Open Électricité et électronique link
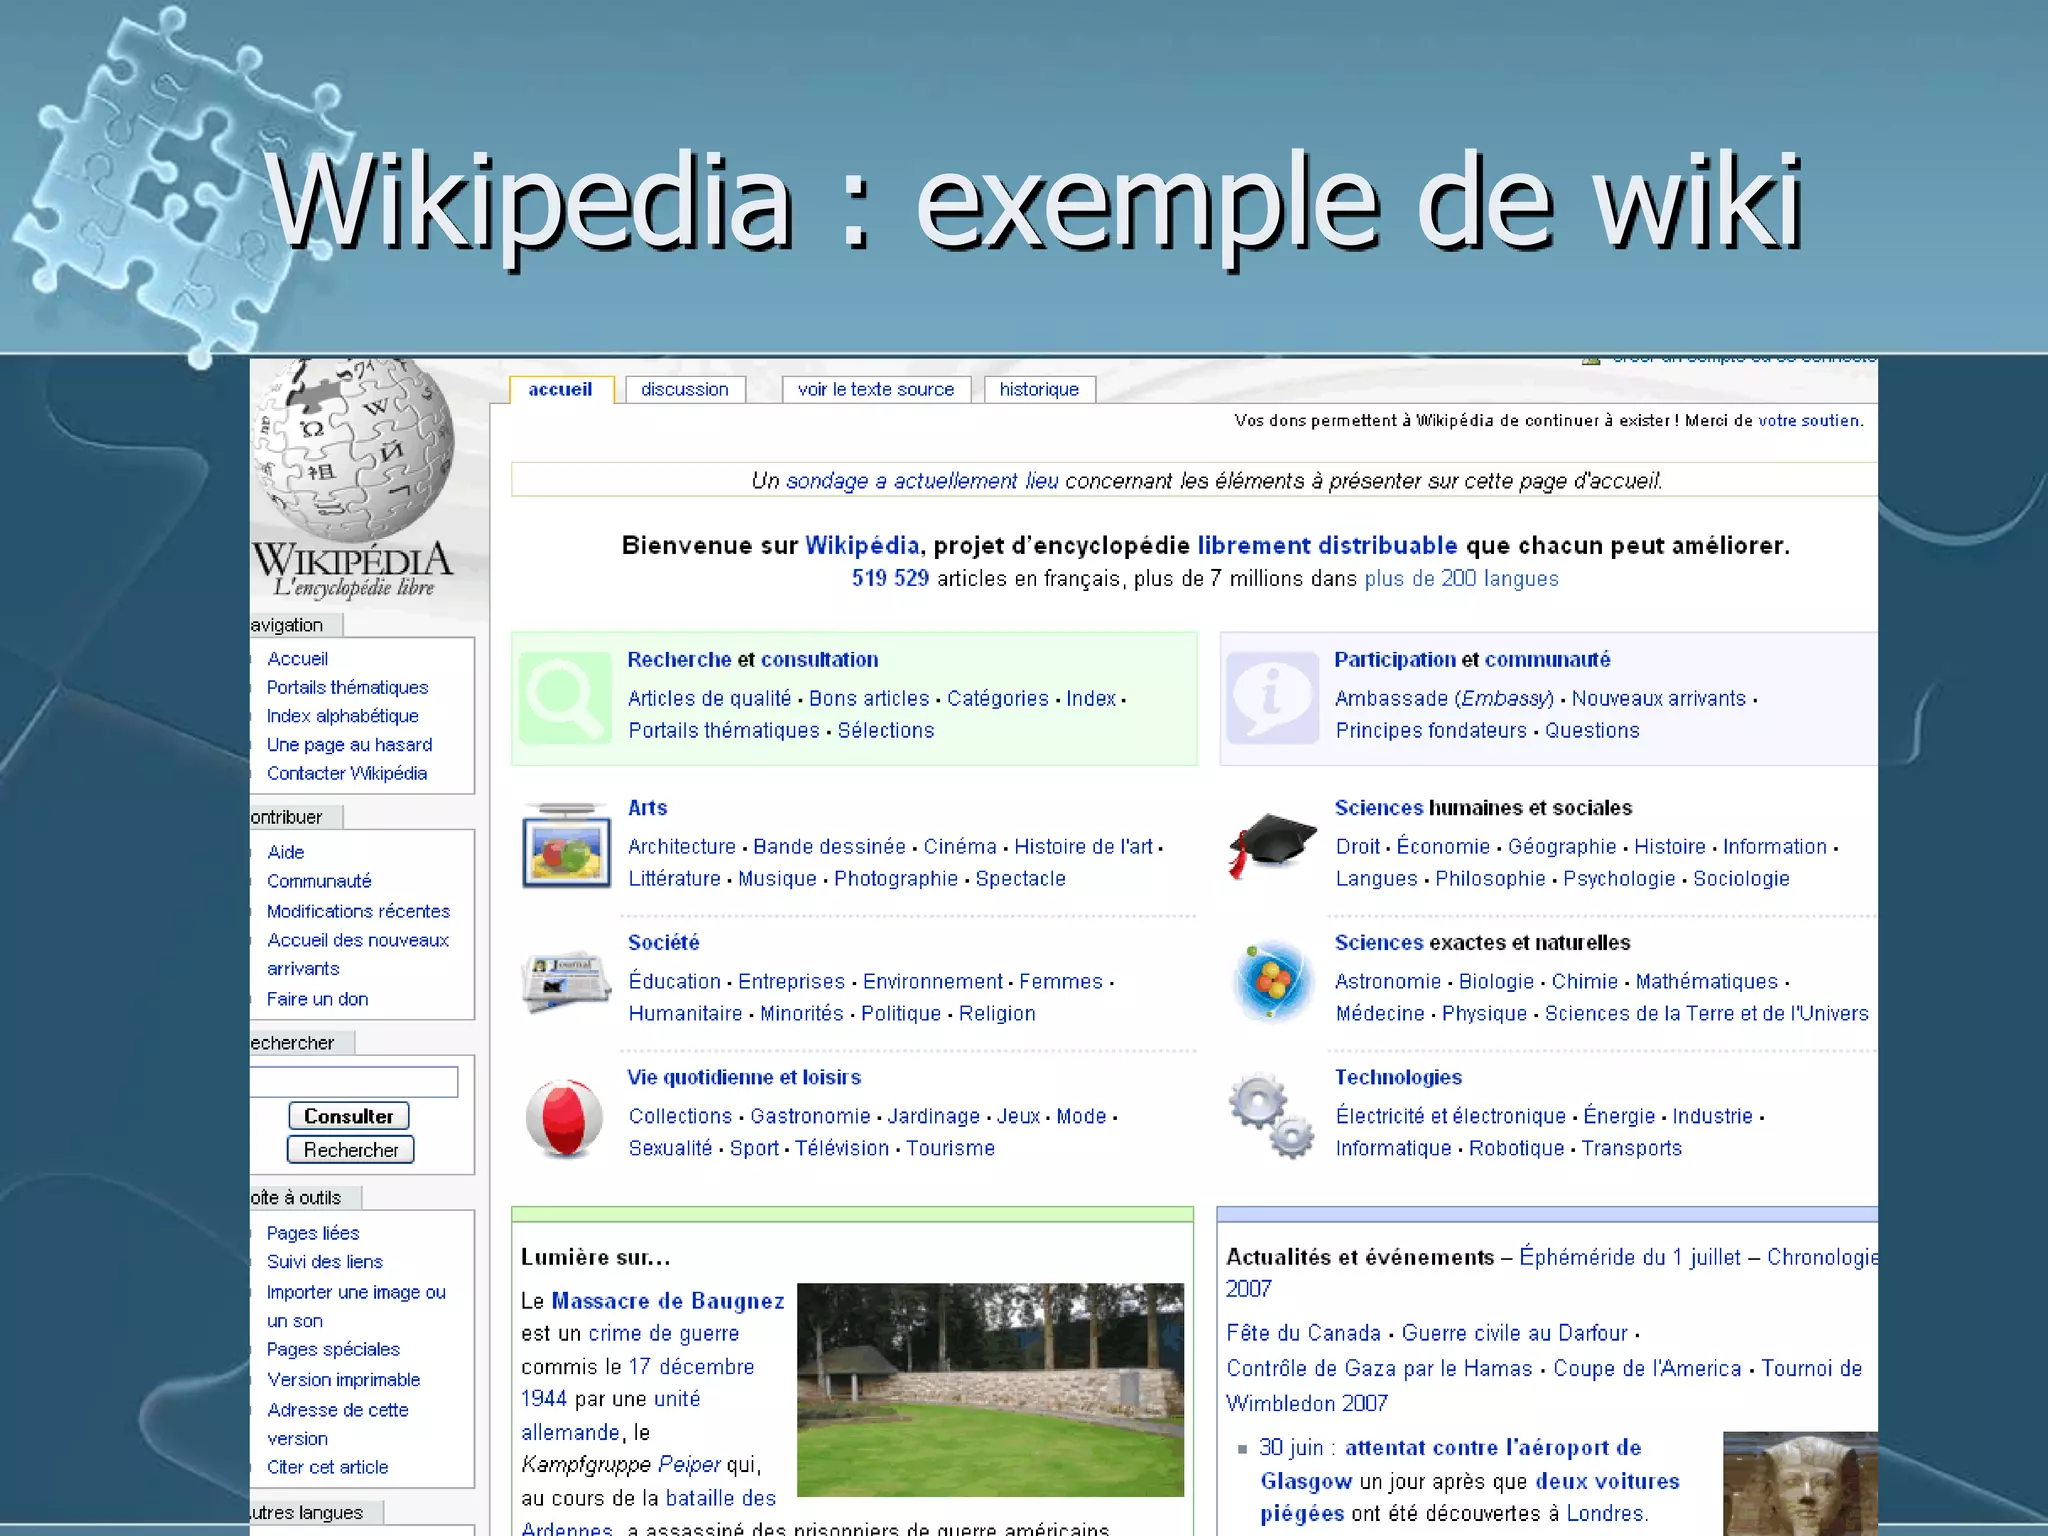Viewport: 2048px width, 1536px height. [1450, 1116]
